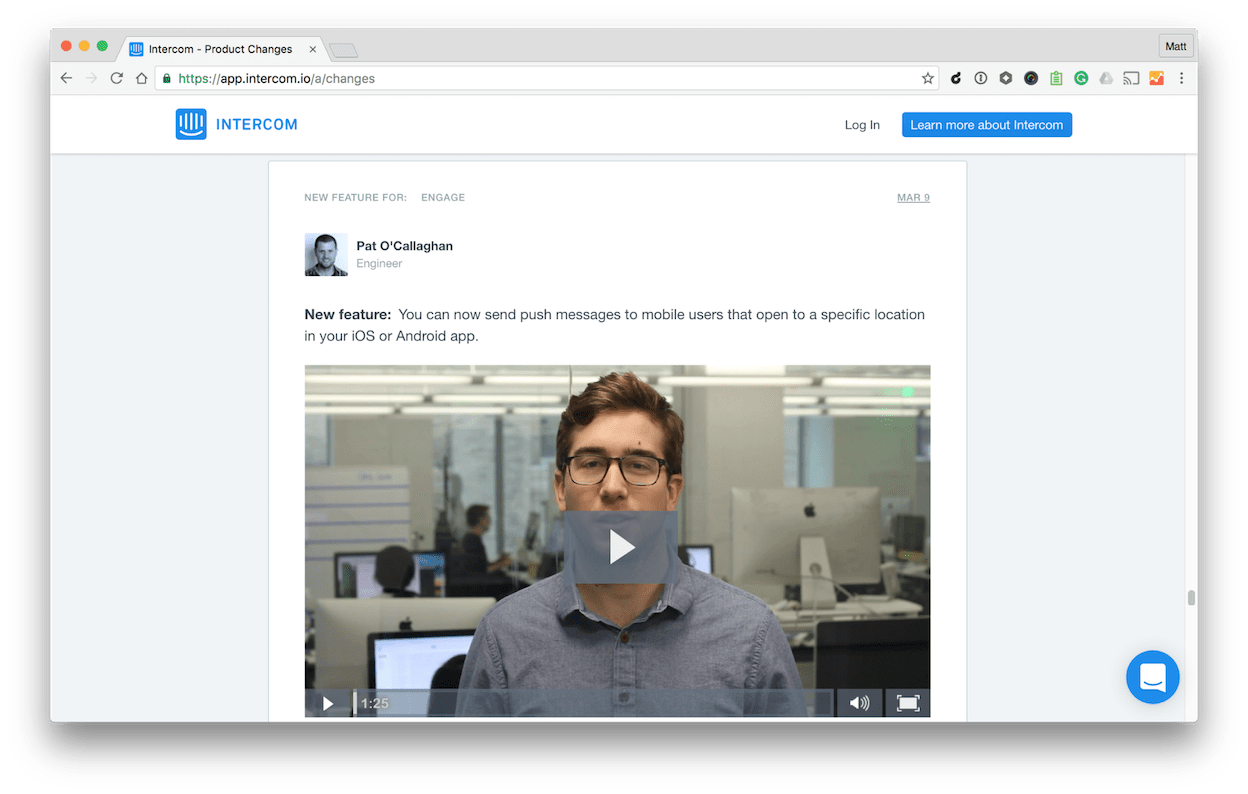Click the Grammarly extension icon

[1081, 78]
